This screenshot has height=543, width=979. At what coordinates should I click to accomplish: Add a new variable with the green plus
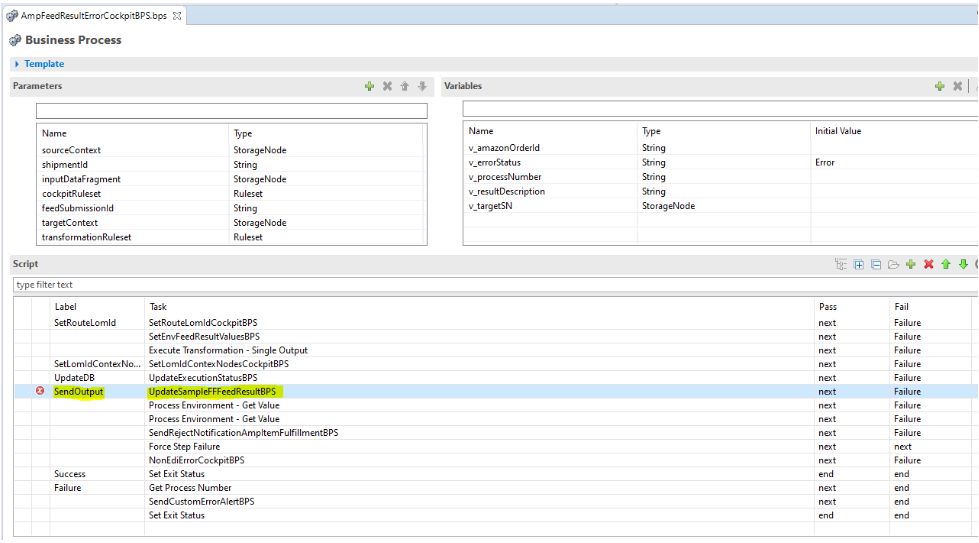tap(940, 86)
